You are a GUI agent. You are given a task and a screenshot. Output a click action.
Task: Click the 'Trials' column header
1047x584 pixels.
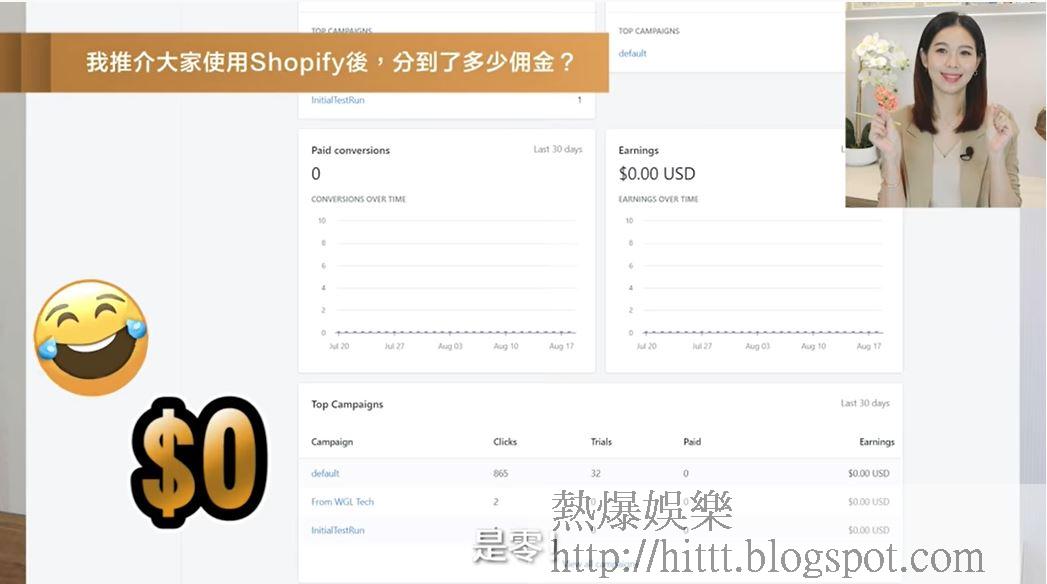tap(601, 442)
